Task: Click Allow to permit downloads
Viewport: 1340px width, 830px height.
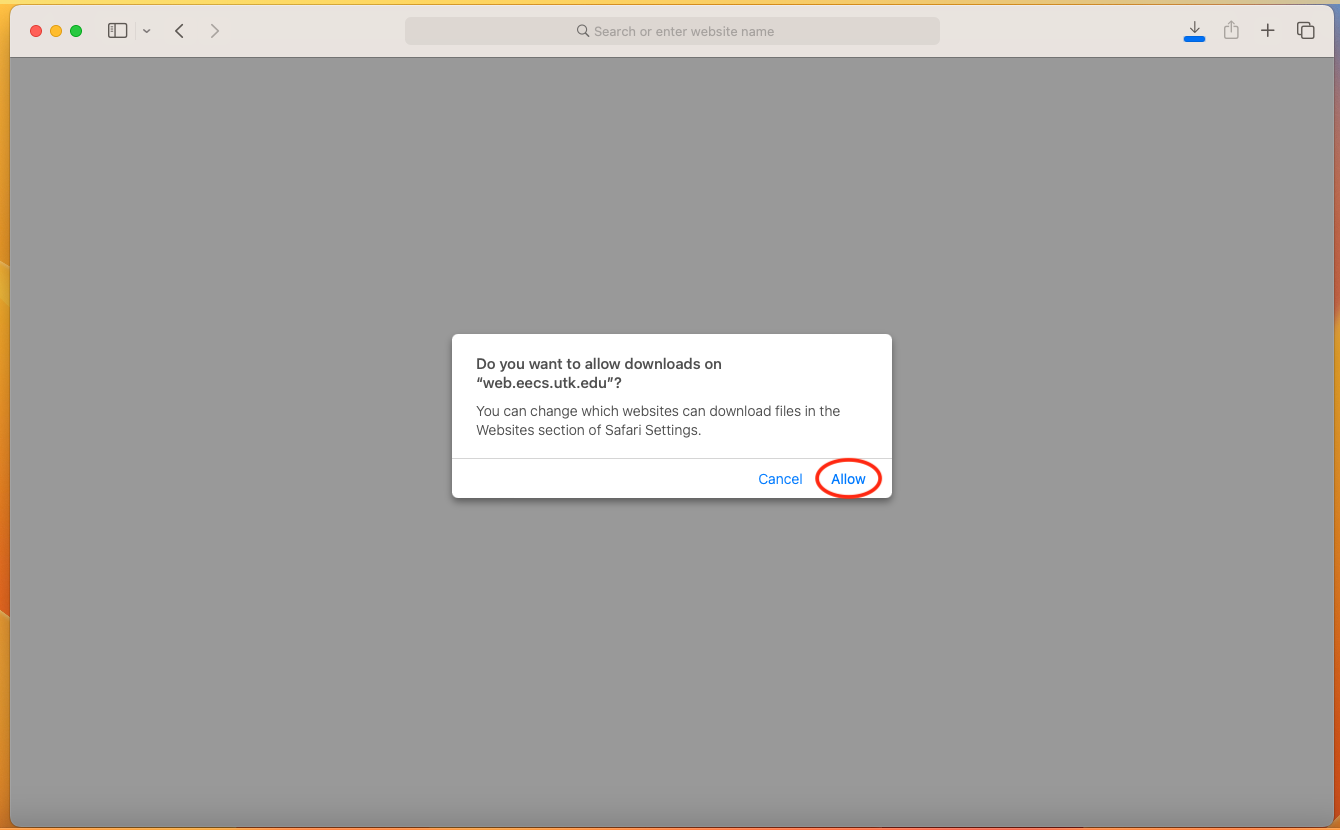Action: pyautogui.click(x=848, y=479)
